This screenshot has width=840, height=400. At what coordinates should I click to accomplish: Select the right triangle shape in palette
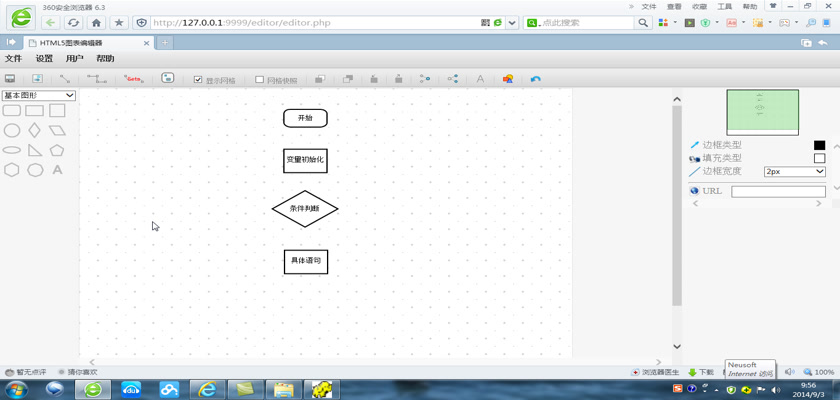[x=35, y=150]
